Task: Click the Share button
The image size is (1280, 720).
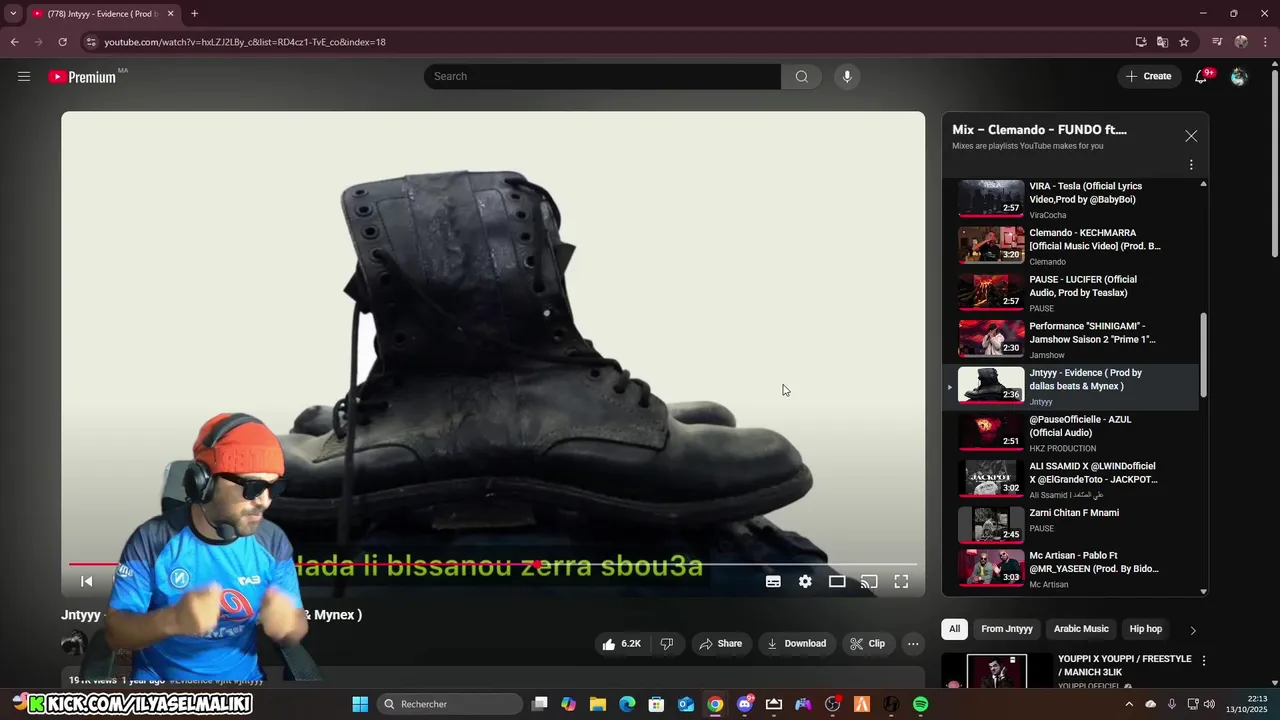Action: [x=720, y=644]
